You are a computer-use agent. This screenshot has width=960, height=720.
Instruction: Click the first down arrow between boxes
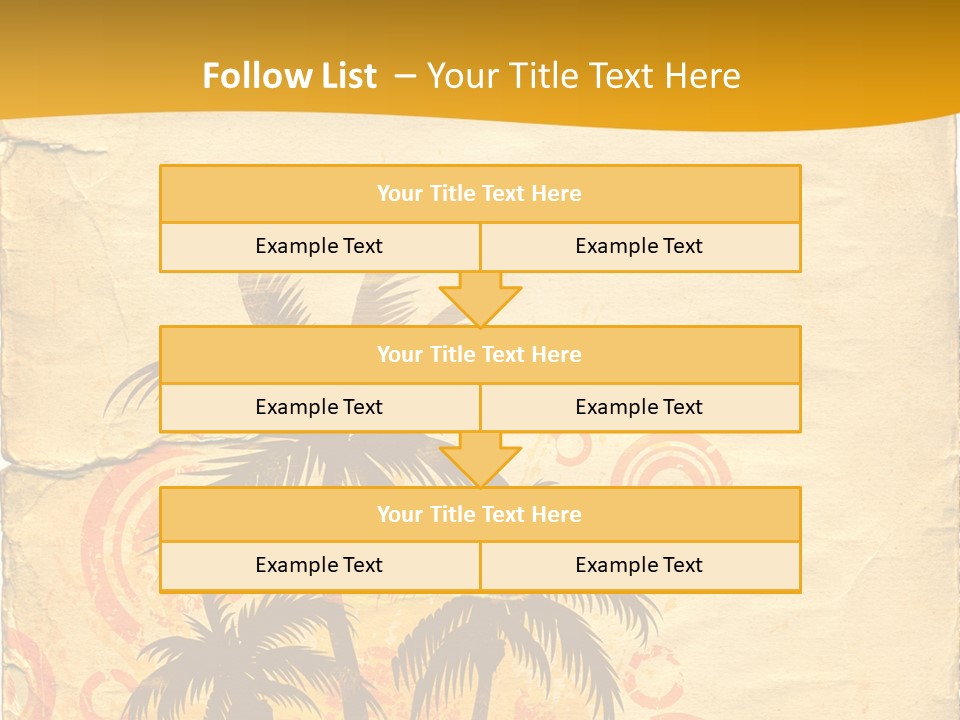pyautogui.click(x=480, y=298)
